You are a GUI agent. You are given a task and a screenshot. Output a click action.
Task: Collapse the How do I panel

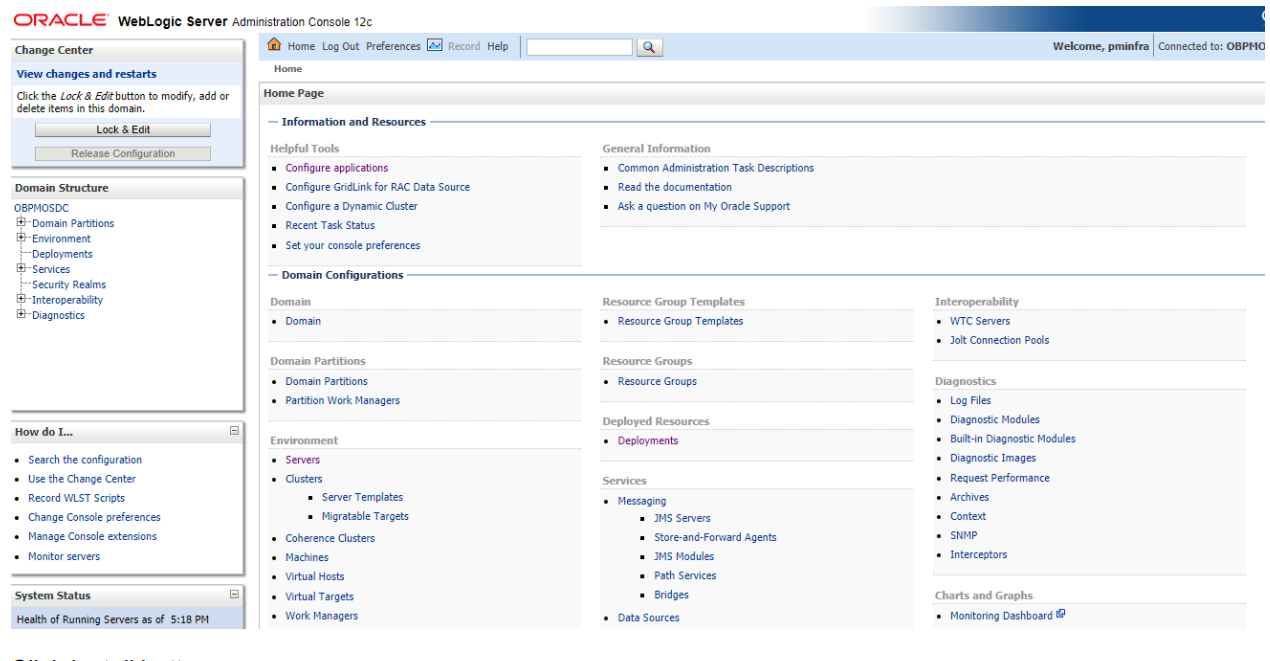[234, 431]
